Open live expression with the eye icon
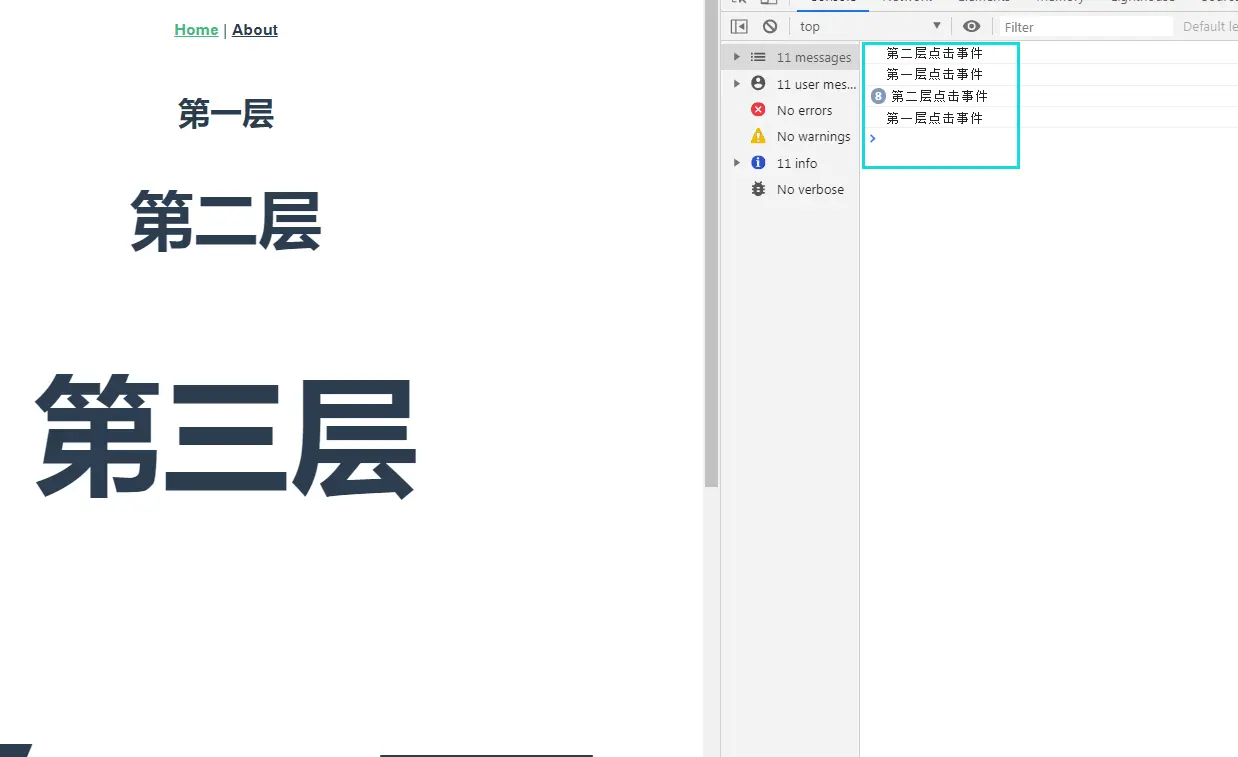 point(971,26)
